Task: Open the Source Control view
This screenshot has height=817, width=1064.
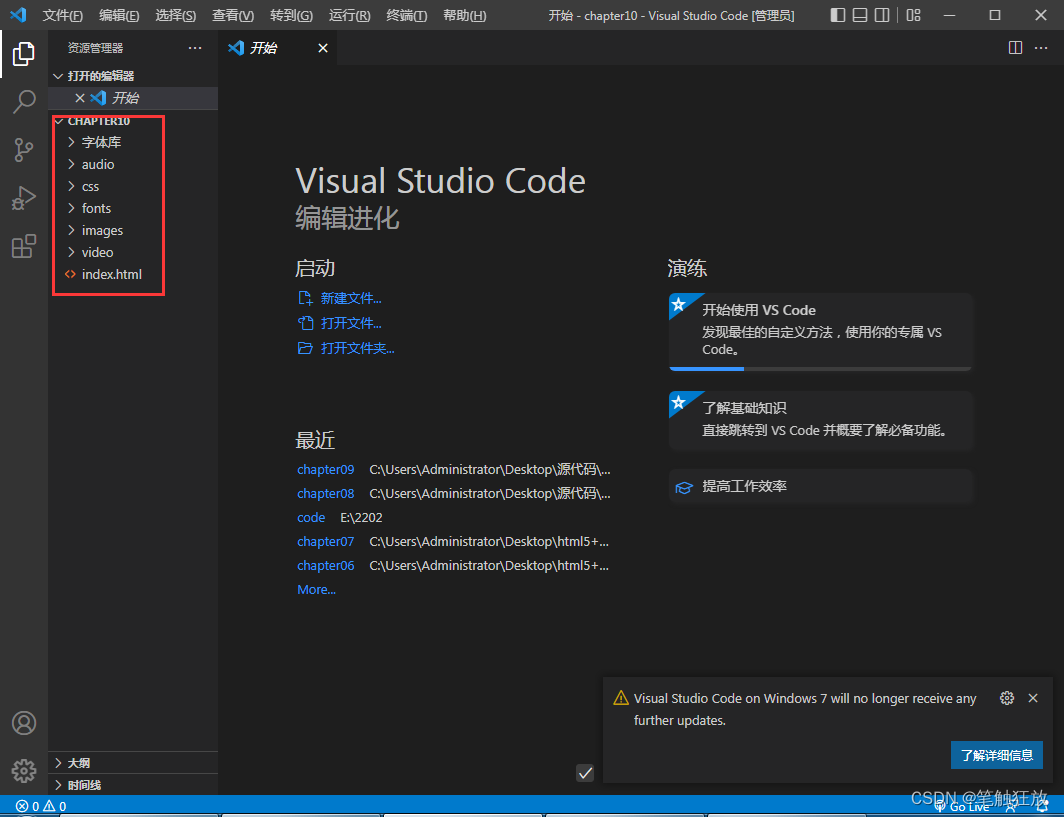Action: (x=24, y=150)
